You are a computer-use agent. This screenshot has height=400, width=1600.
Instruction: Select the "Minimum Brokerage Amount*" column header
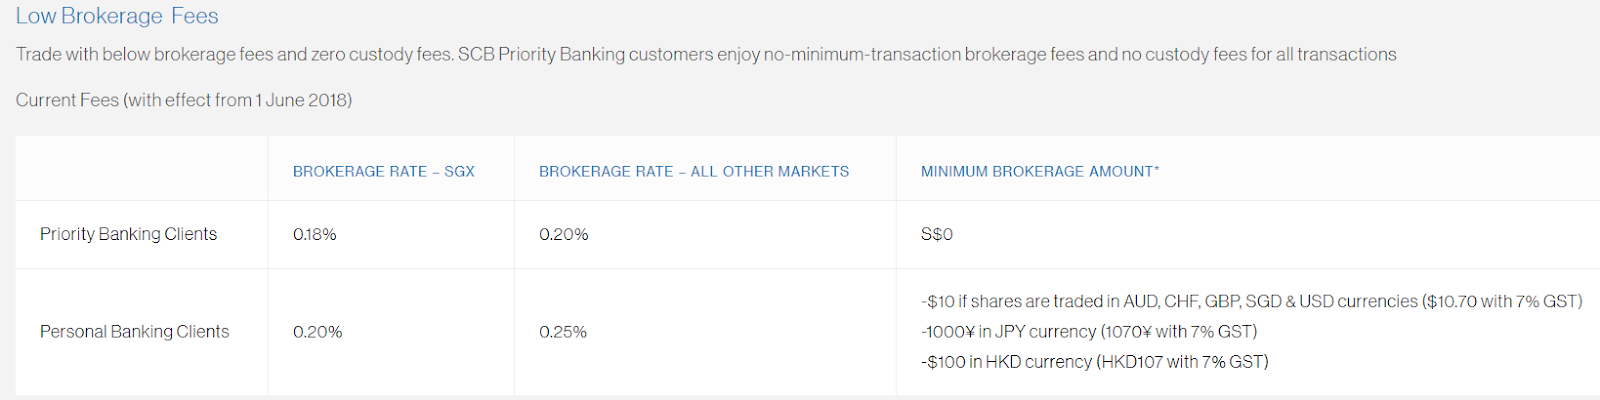point(1039,171)
